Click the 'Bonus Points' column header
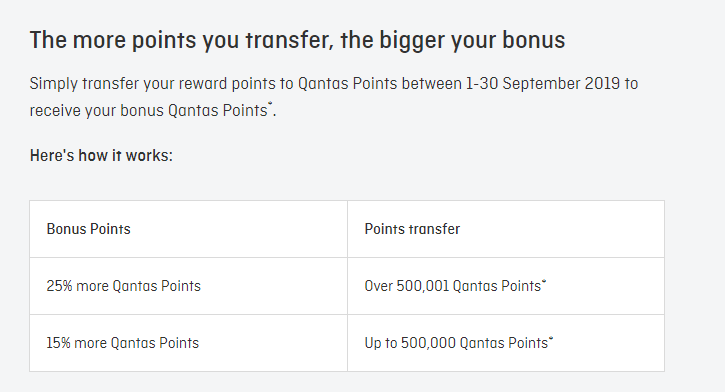Viewport: 725px width, 392px height. click(189, 229)
